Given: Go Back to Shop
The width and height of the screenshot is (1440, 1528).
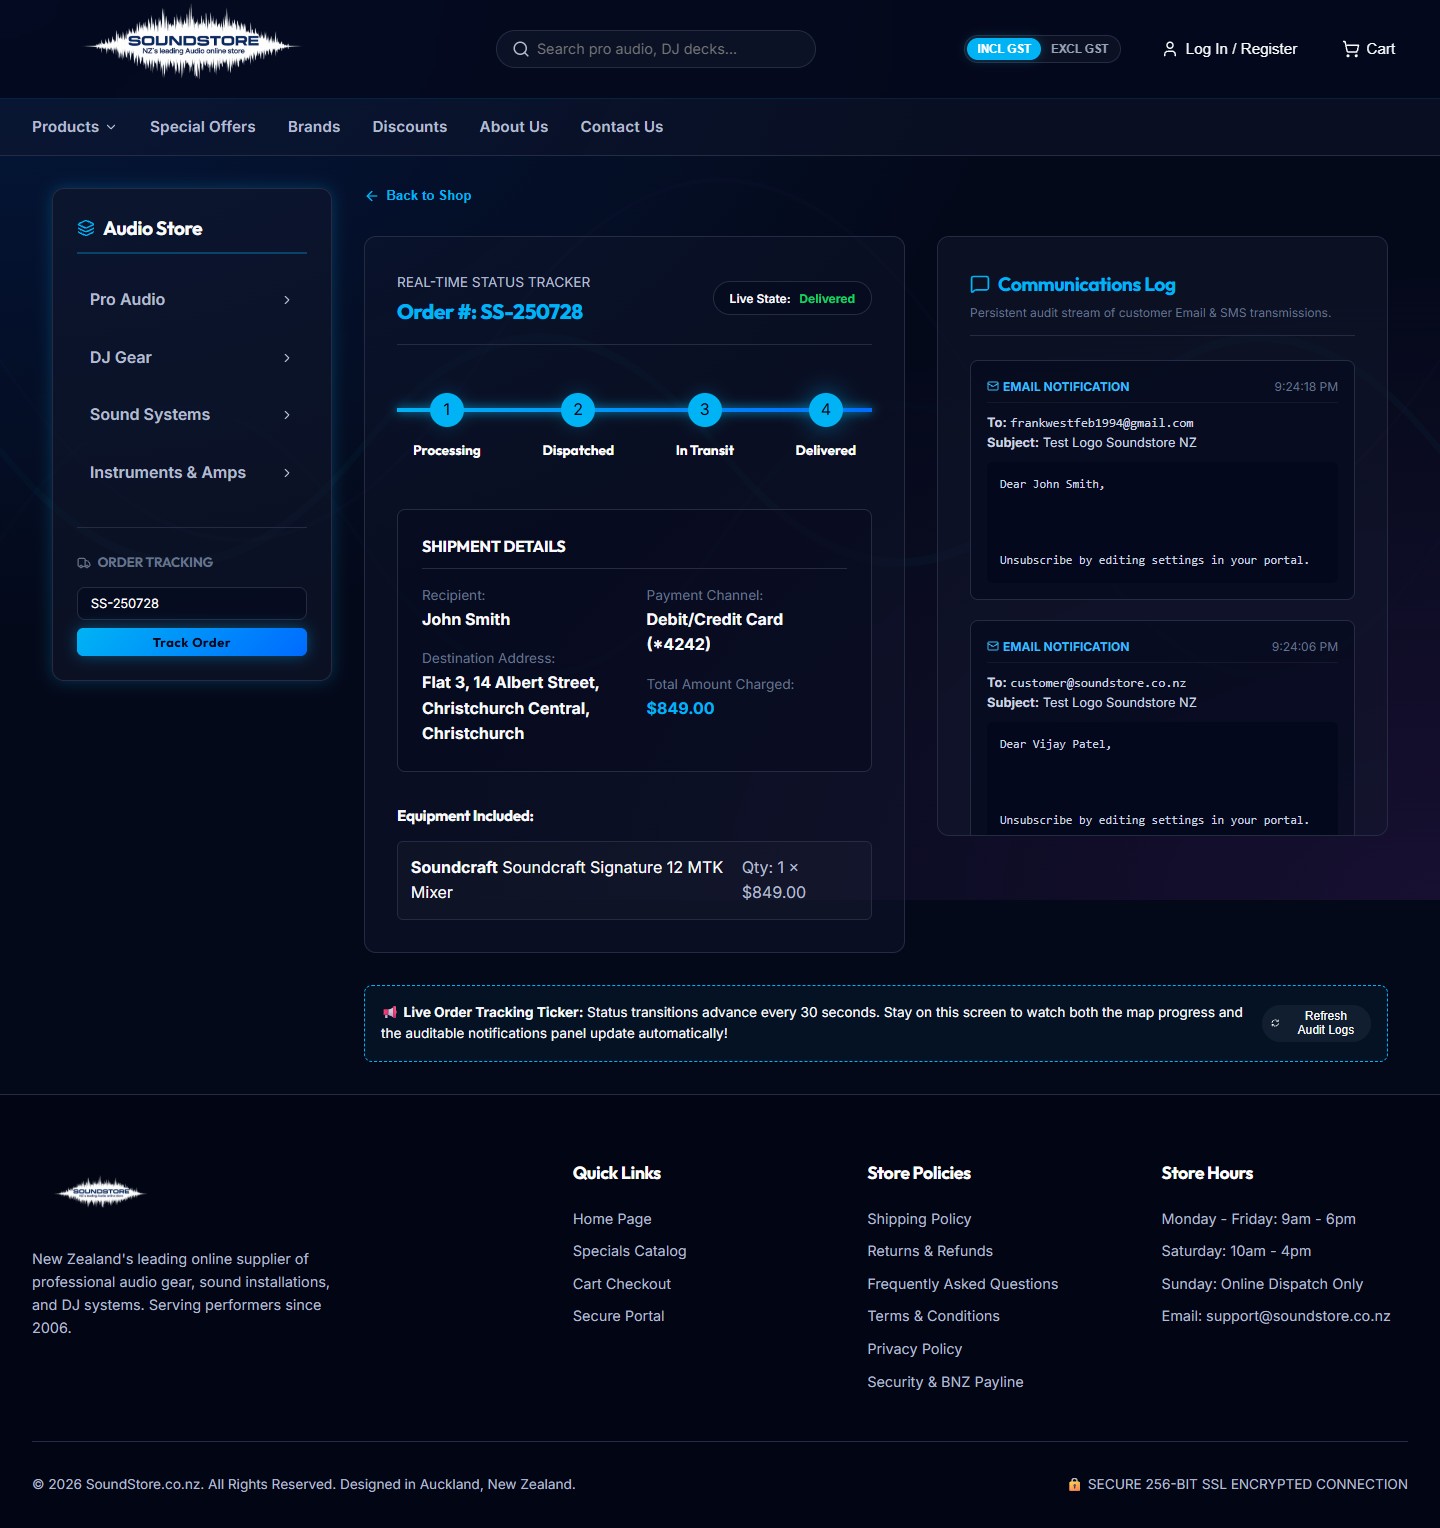Looking at the screenshot, I should click(x=419, y=196).
